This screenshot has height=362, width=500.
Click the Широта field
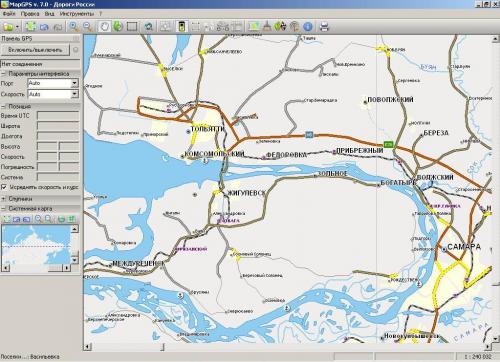(x=58, y=126)
